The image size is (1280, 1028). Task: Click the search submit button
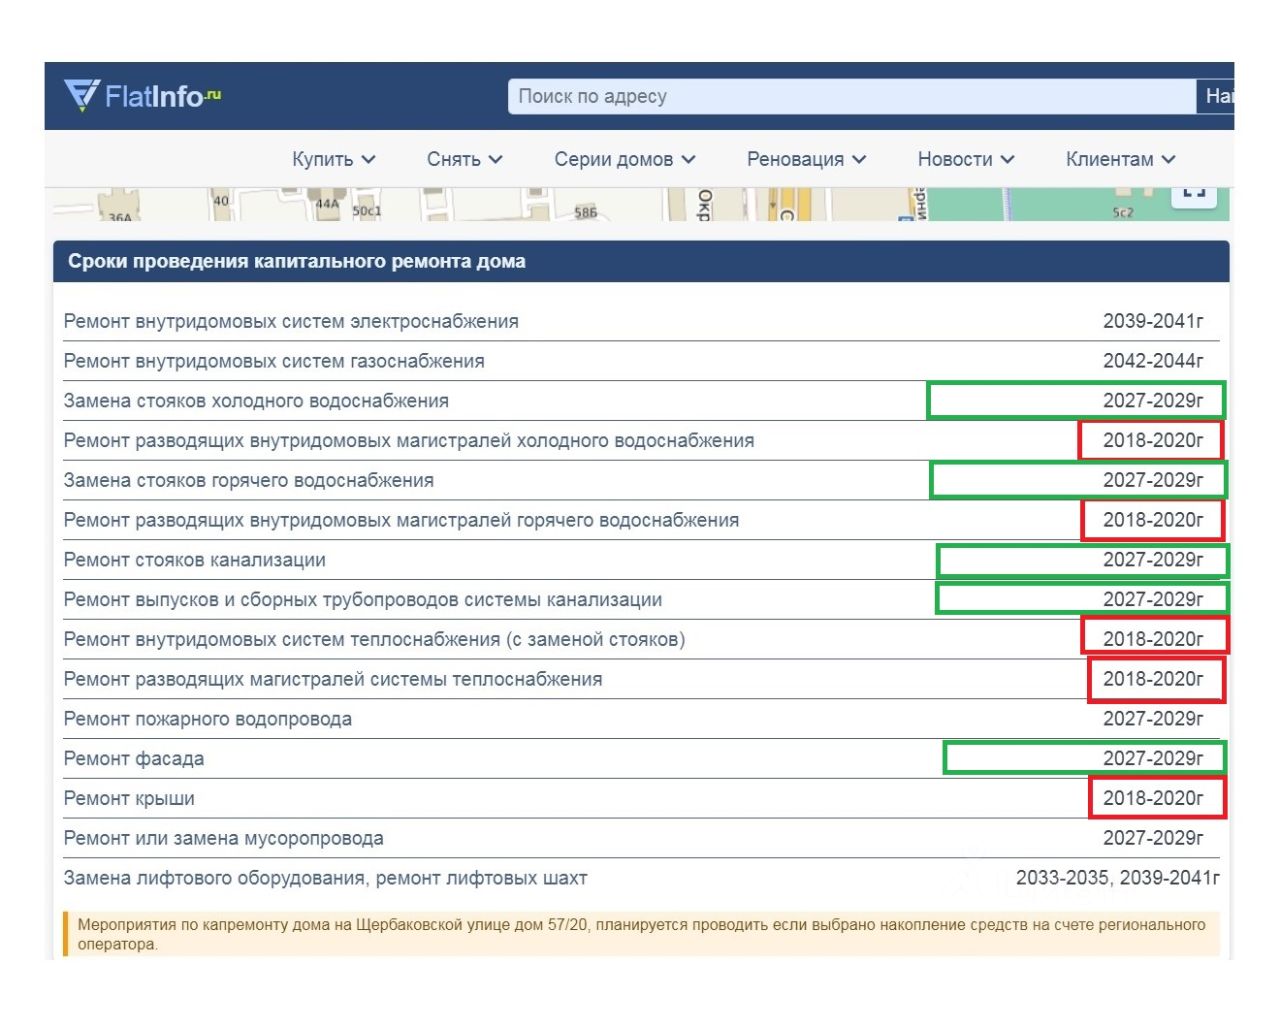pyautogui.click(x=1215, y=97)
